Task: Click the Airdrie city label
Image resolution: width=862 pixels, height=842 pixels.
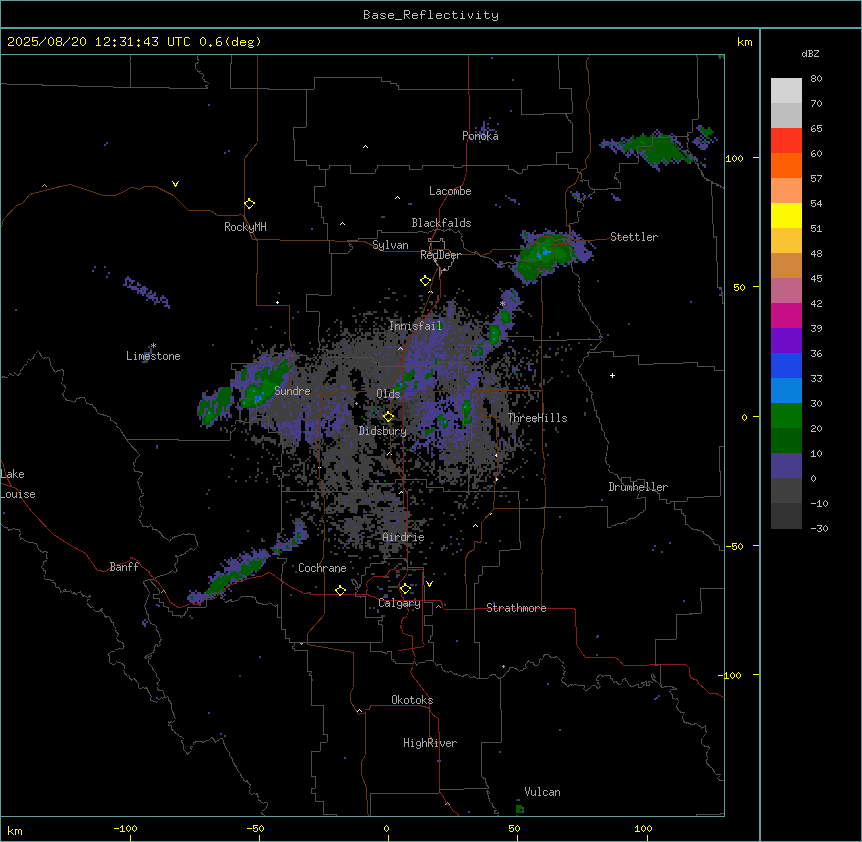Action: [x=404, y=537]
